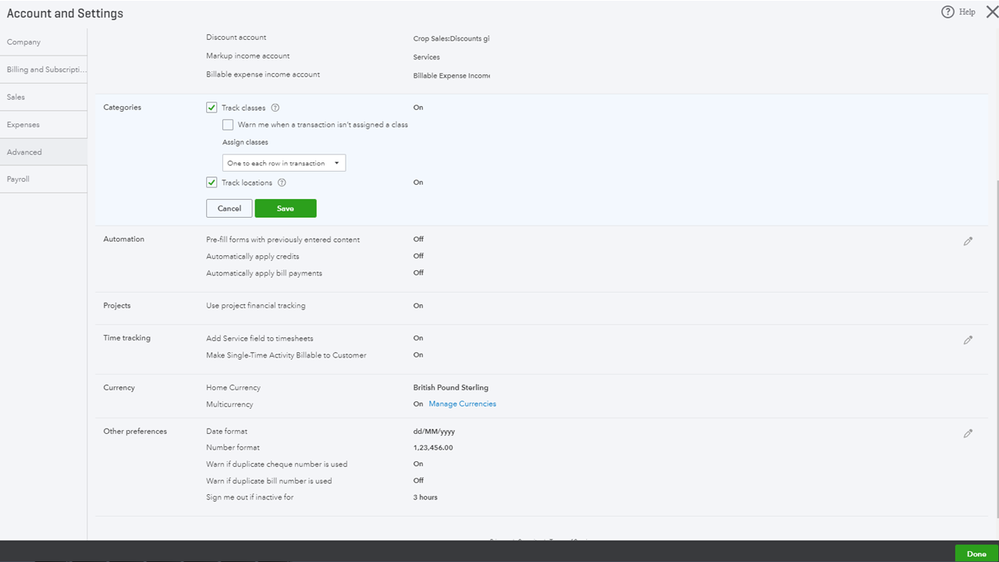Click 'Make Single-Time Activity Billable to Customer'
Screen dimensions: 999x562
coord(286,356)
